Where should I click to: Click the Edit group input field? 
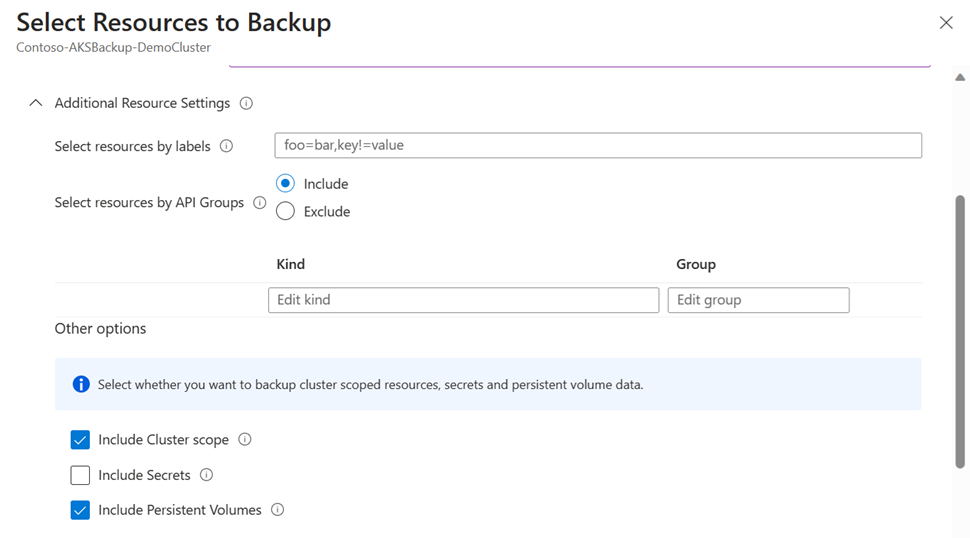coord(758,300)
